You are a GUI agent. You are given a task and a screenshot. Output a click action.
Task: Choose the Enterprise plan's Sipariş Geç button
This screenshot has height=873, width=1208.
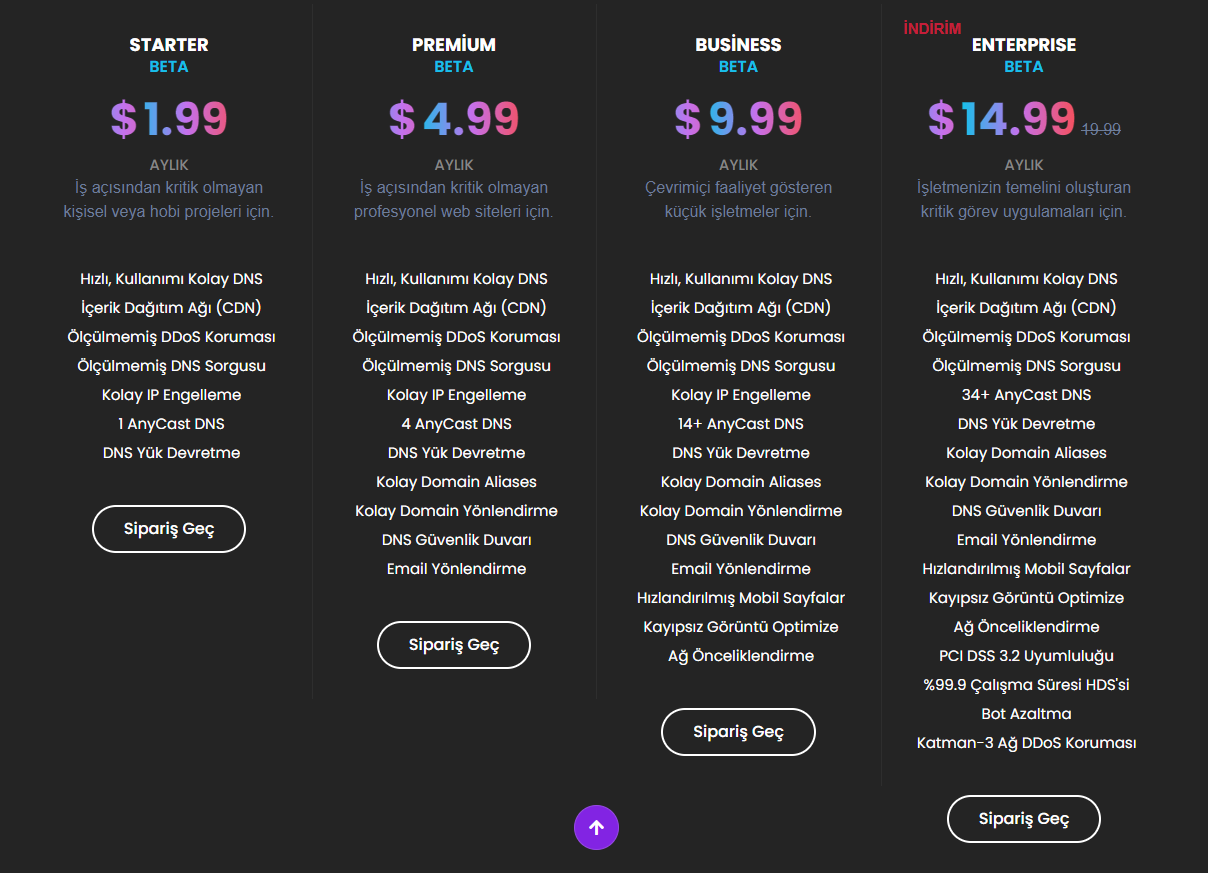click(x=1023, y=819)
